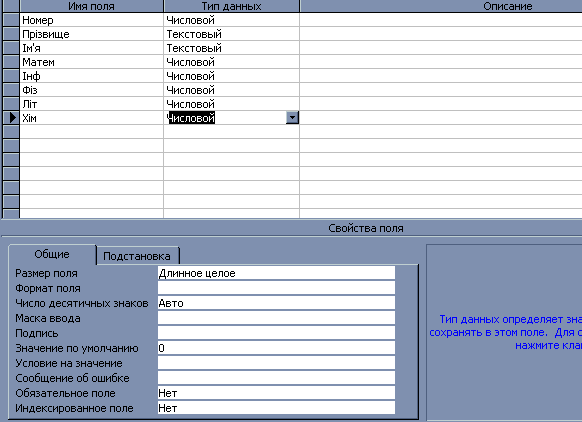
Task: Click the row selector of Матем
Action: [11, 62]
